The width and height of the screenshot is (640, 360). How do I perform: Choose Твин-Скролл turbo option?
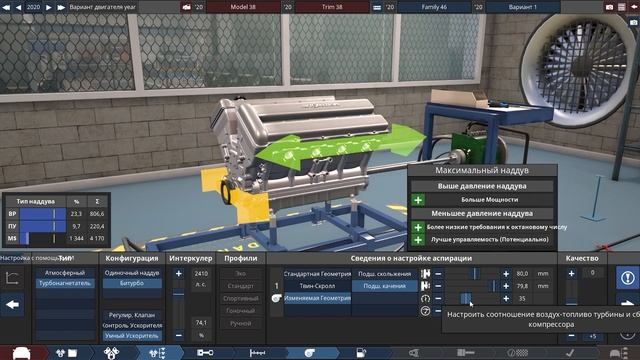click(317, 286)
